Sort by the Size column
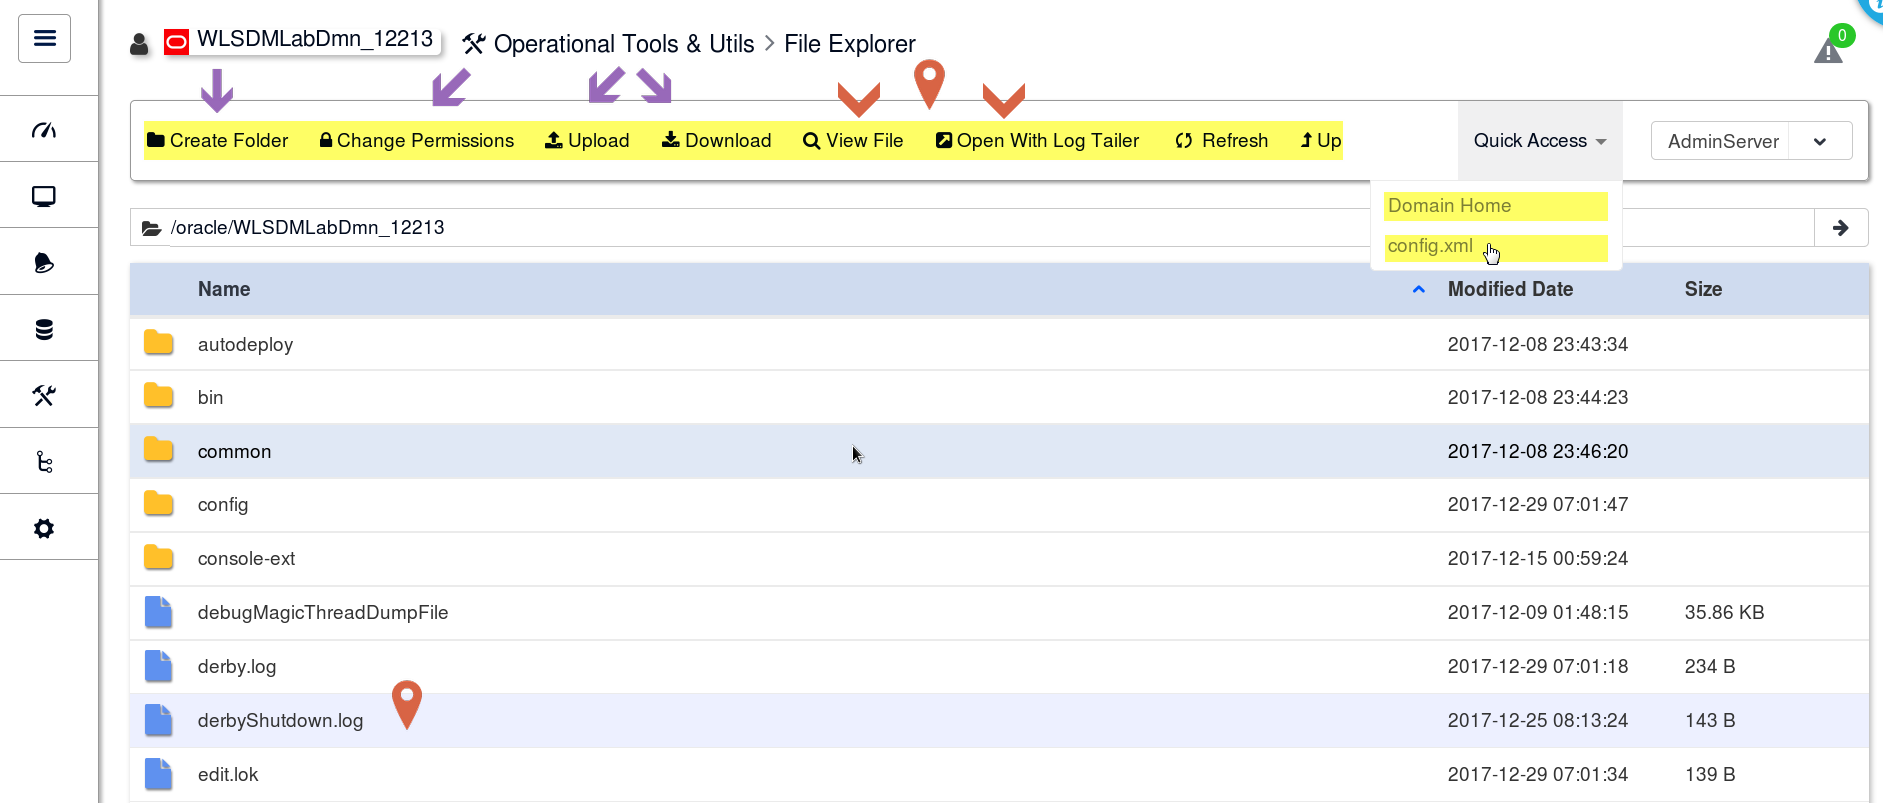This screenshot has height=803, width=1883. pyautogui.click(x=1703, y=289)
